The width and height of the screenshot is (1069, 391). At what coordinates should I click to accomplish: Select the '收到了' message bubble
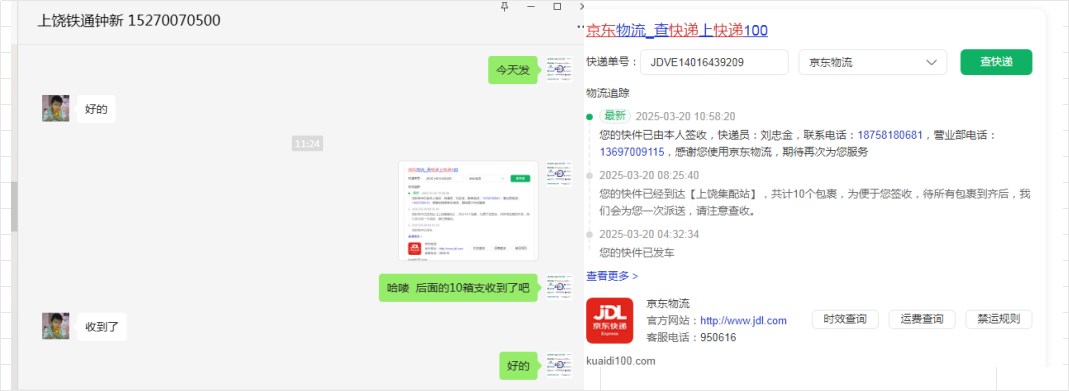(x=102, y=327)
